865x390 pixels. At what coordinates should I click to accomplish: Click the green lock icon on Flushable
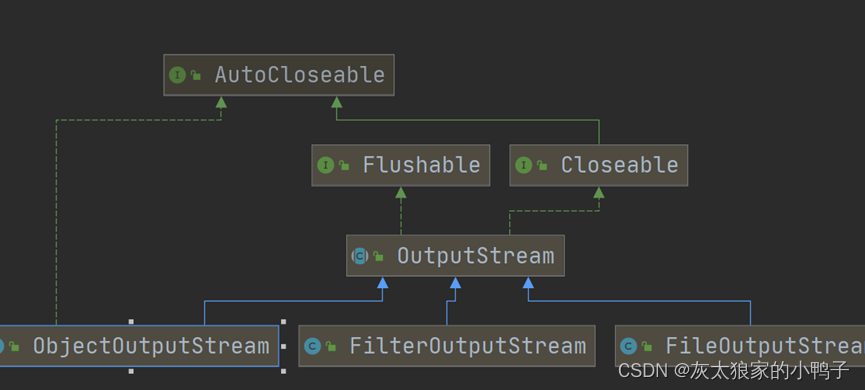[344, 165]
